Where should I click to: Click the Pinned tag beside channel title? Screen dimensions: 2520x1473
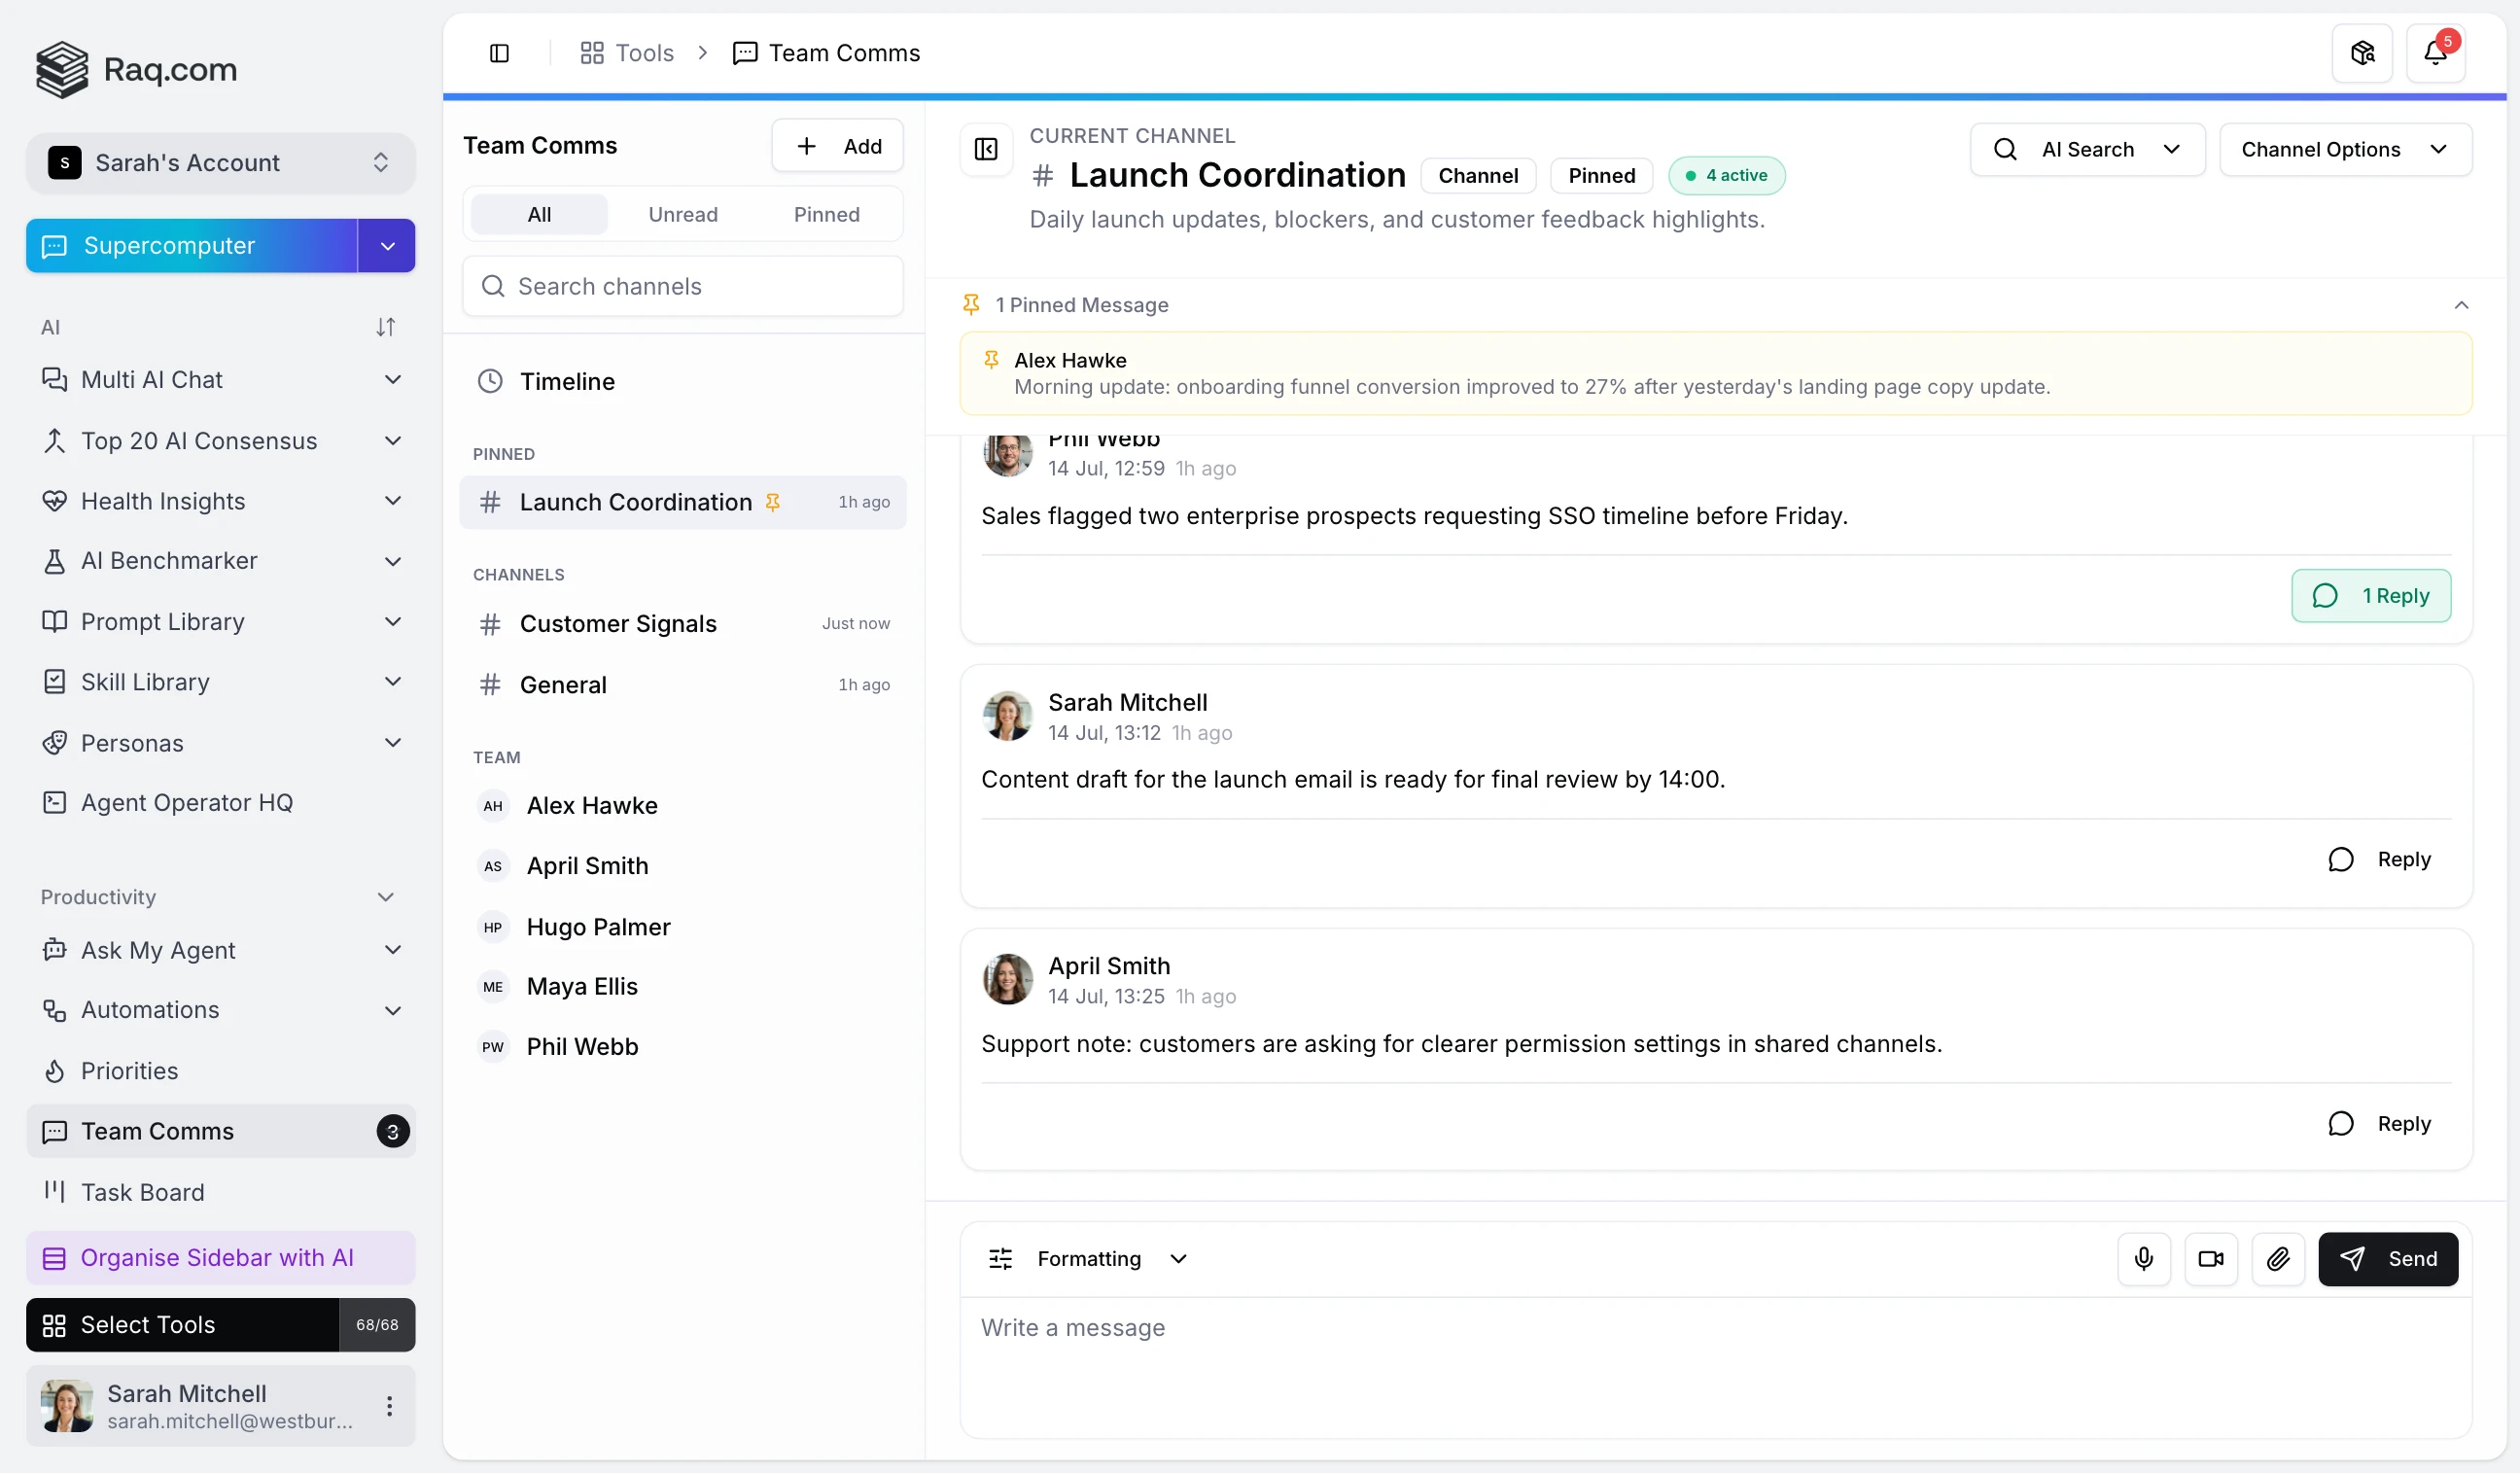[1601, 175]
